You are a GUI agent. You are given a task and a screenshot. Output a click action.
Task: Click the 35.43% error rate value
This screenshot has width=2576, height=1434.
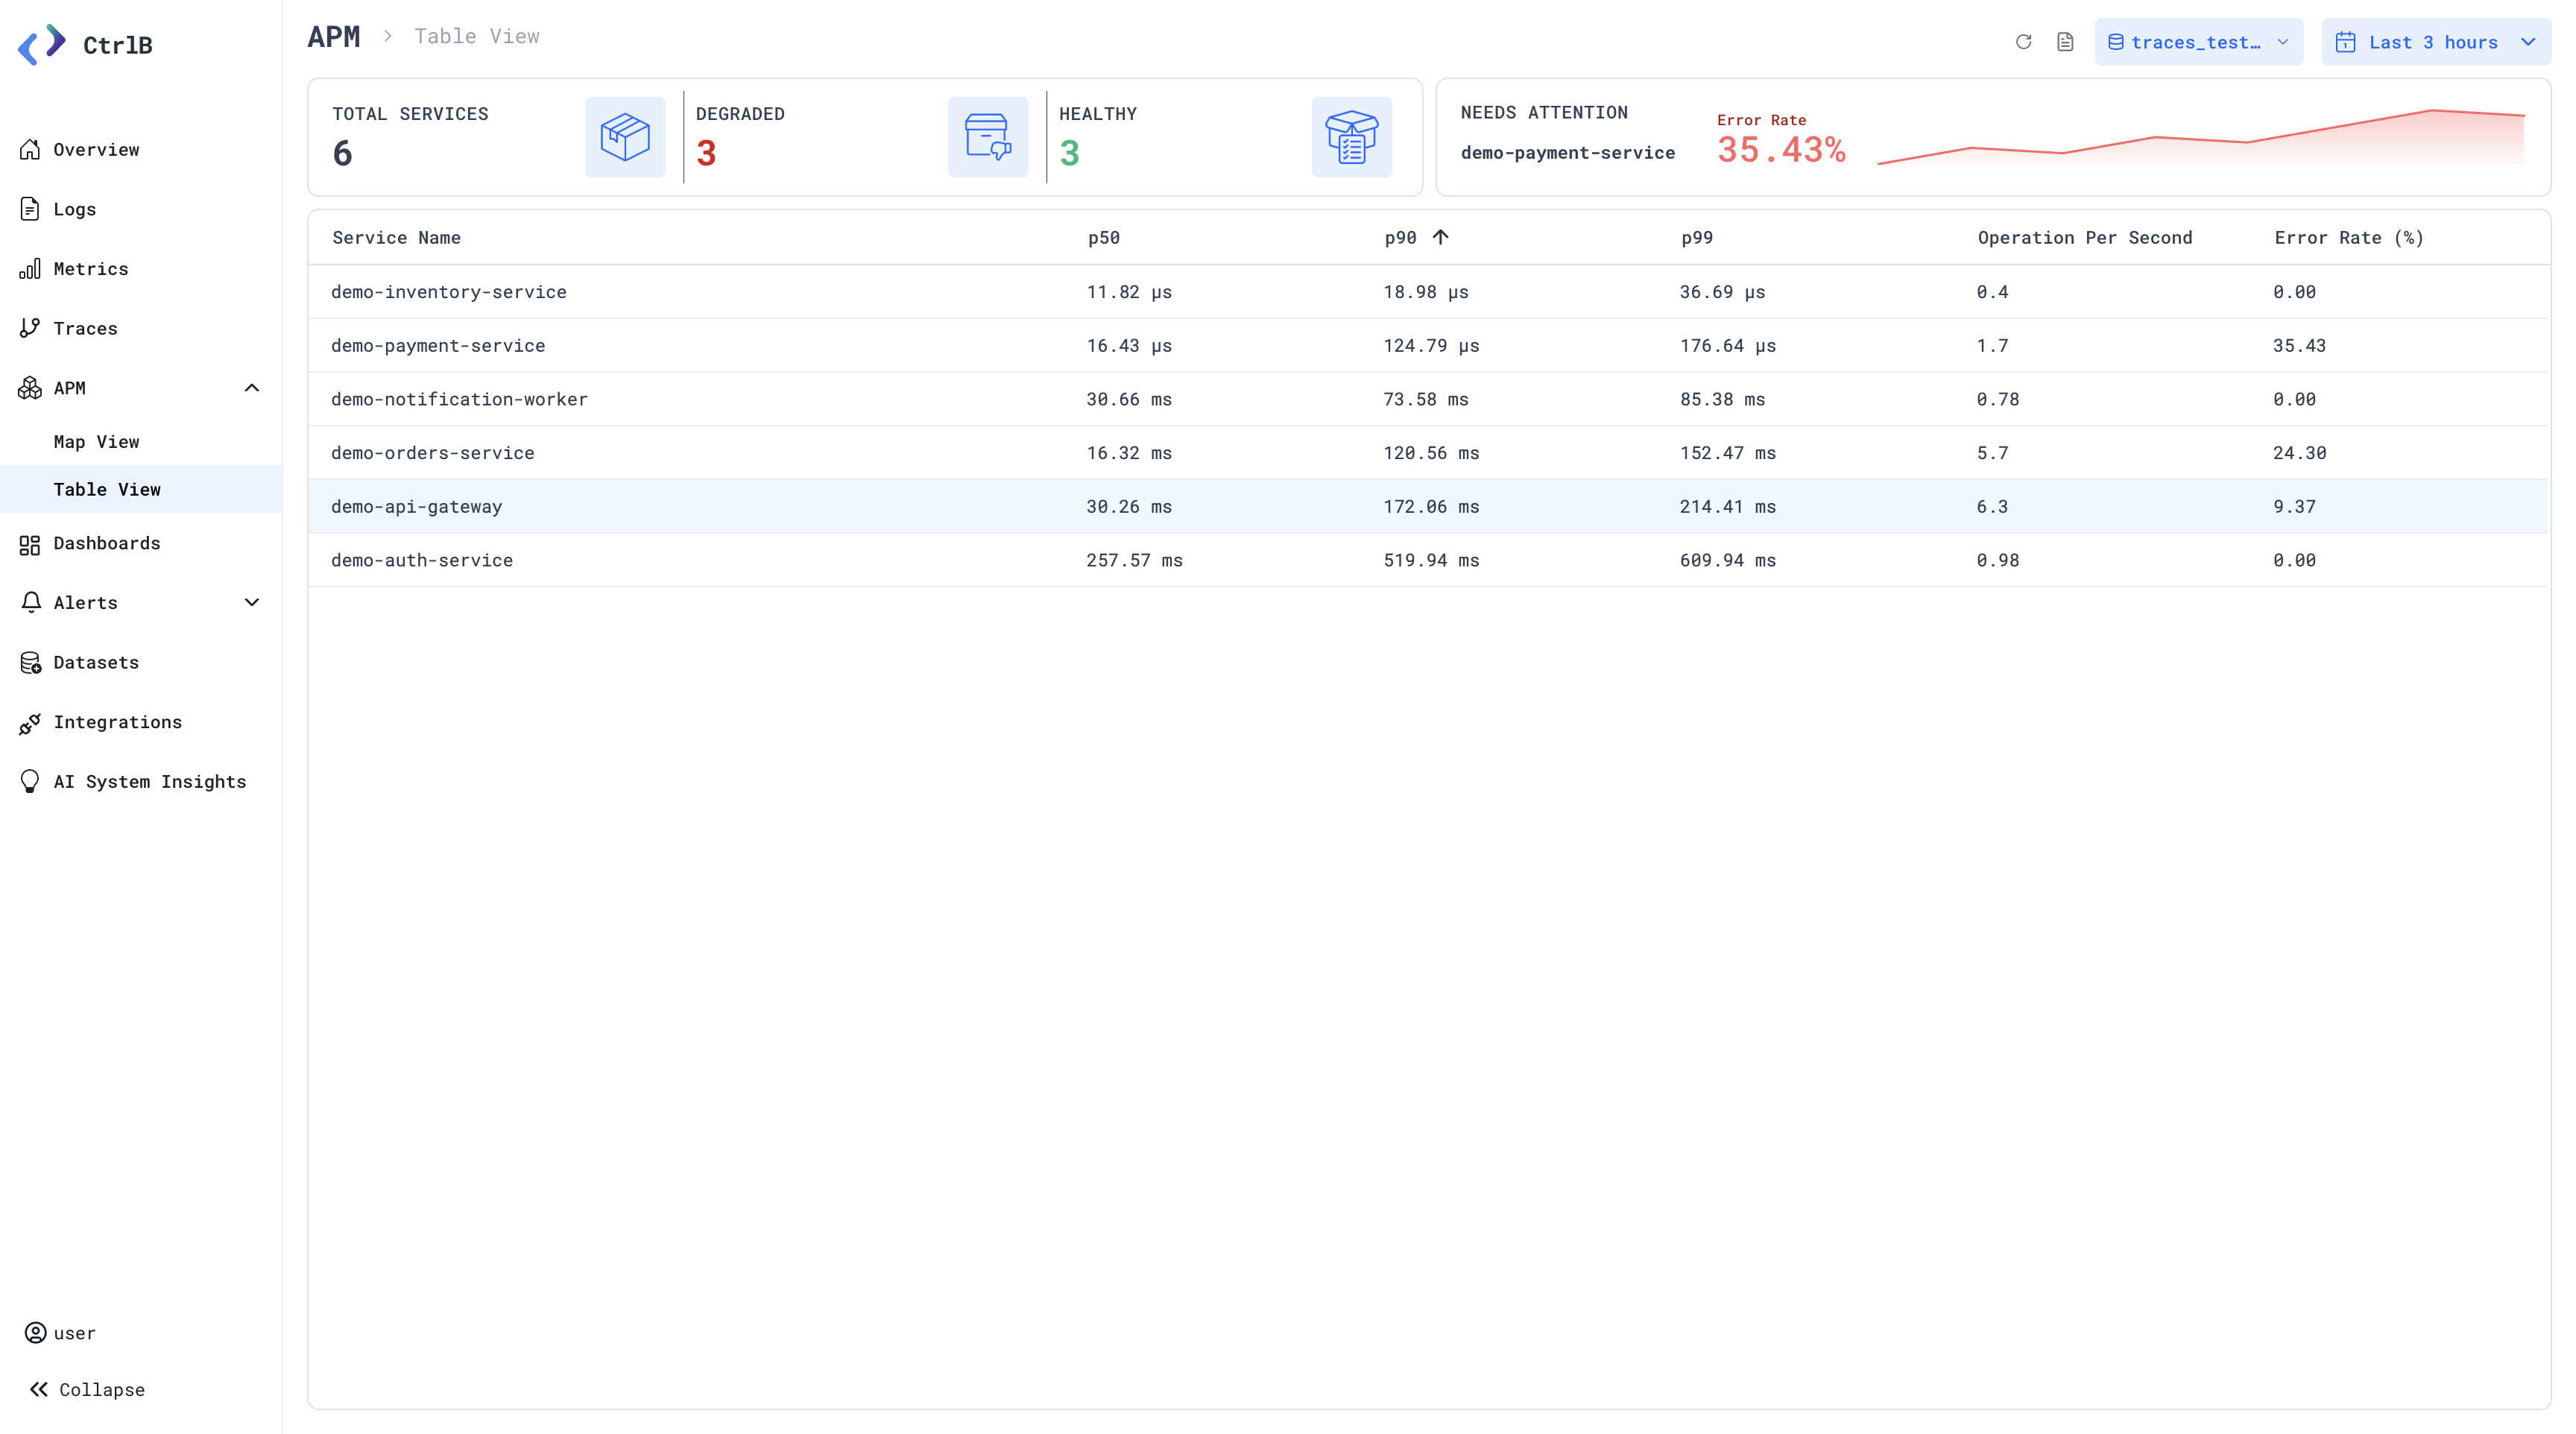tap(1781, 150)
